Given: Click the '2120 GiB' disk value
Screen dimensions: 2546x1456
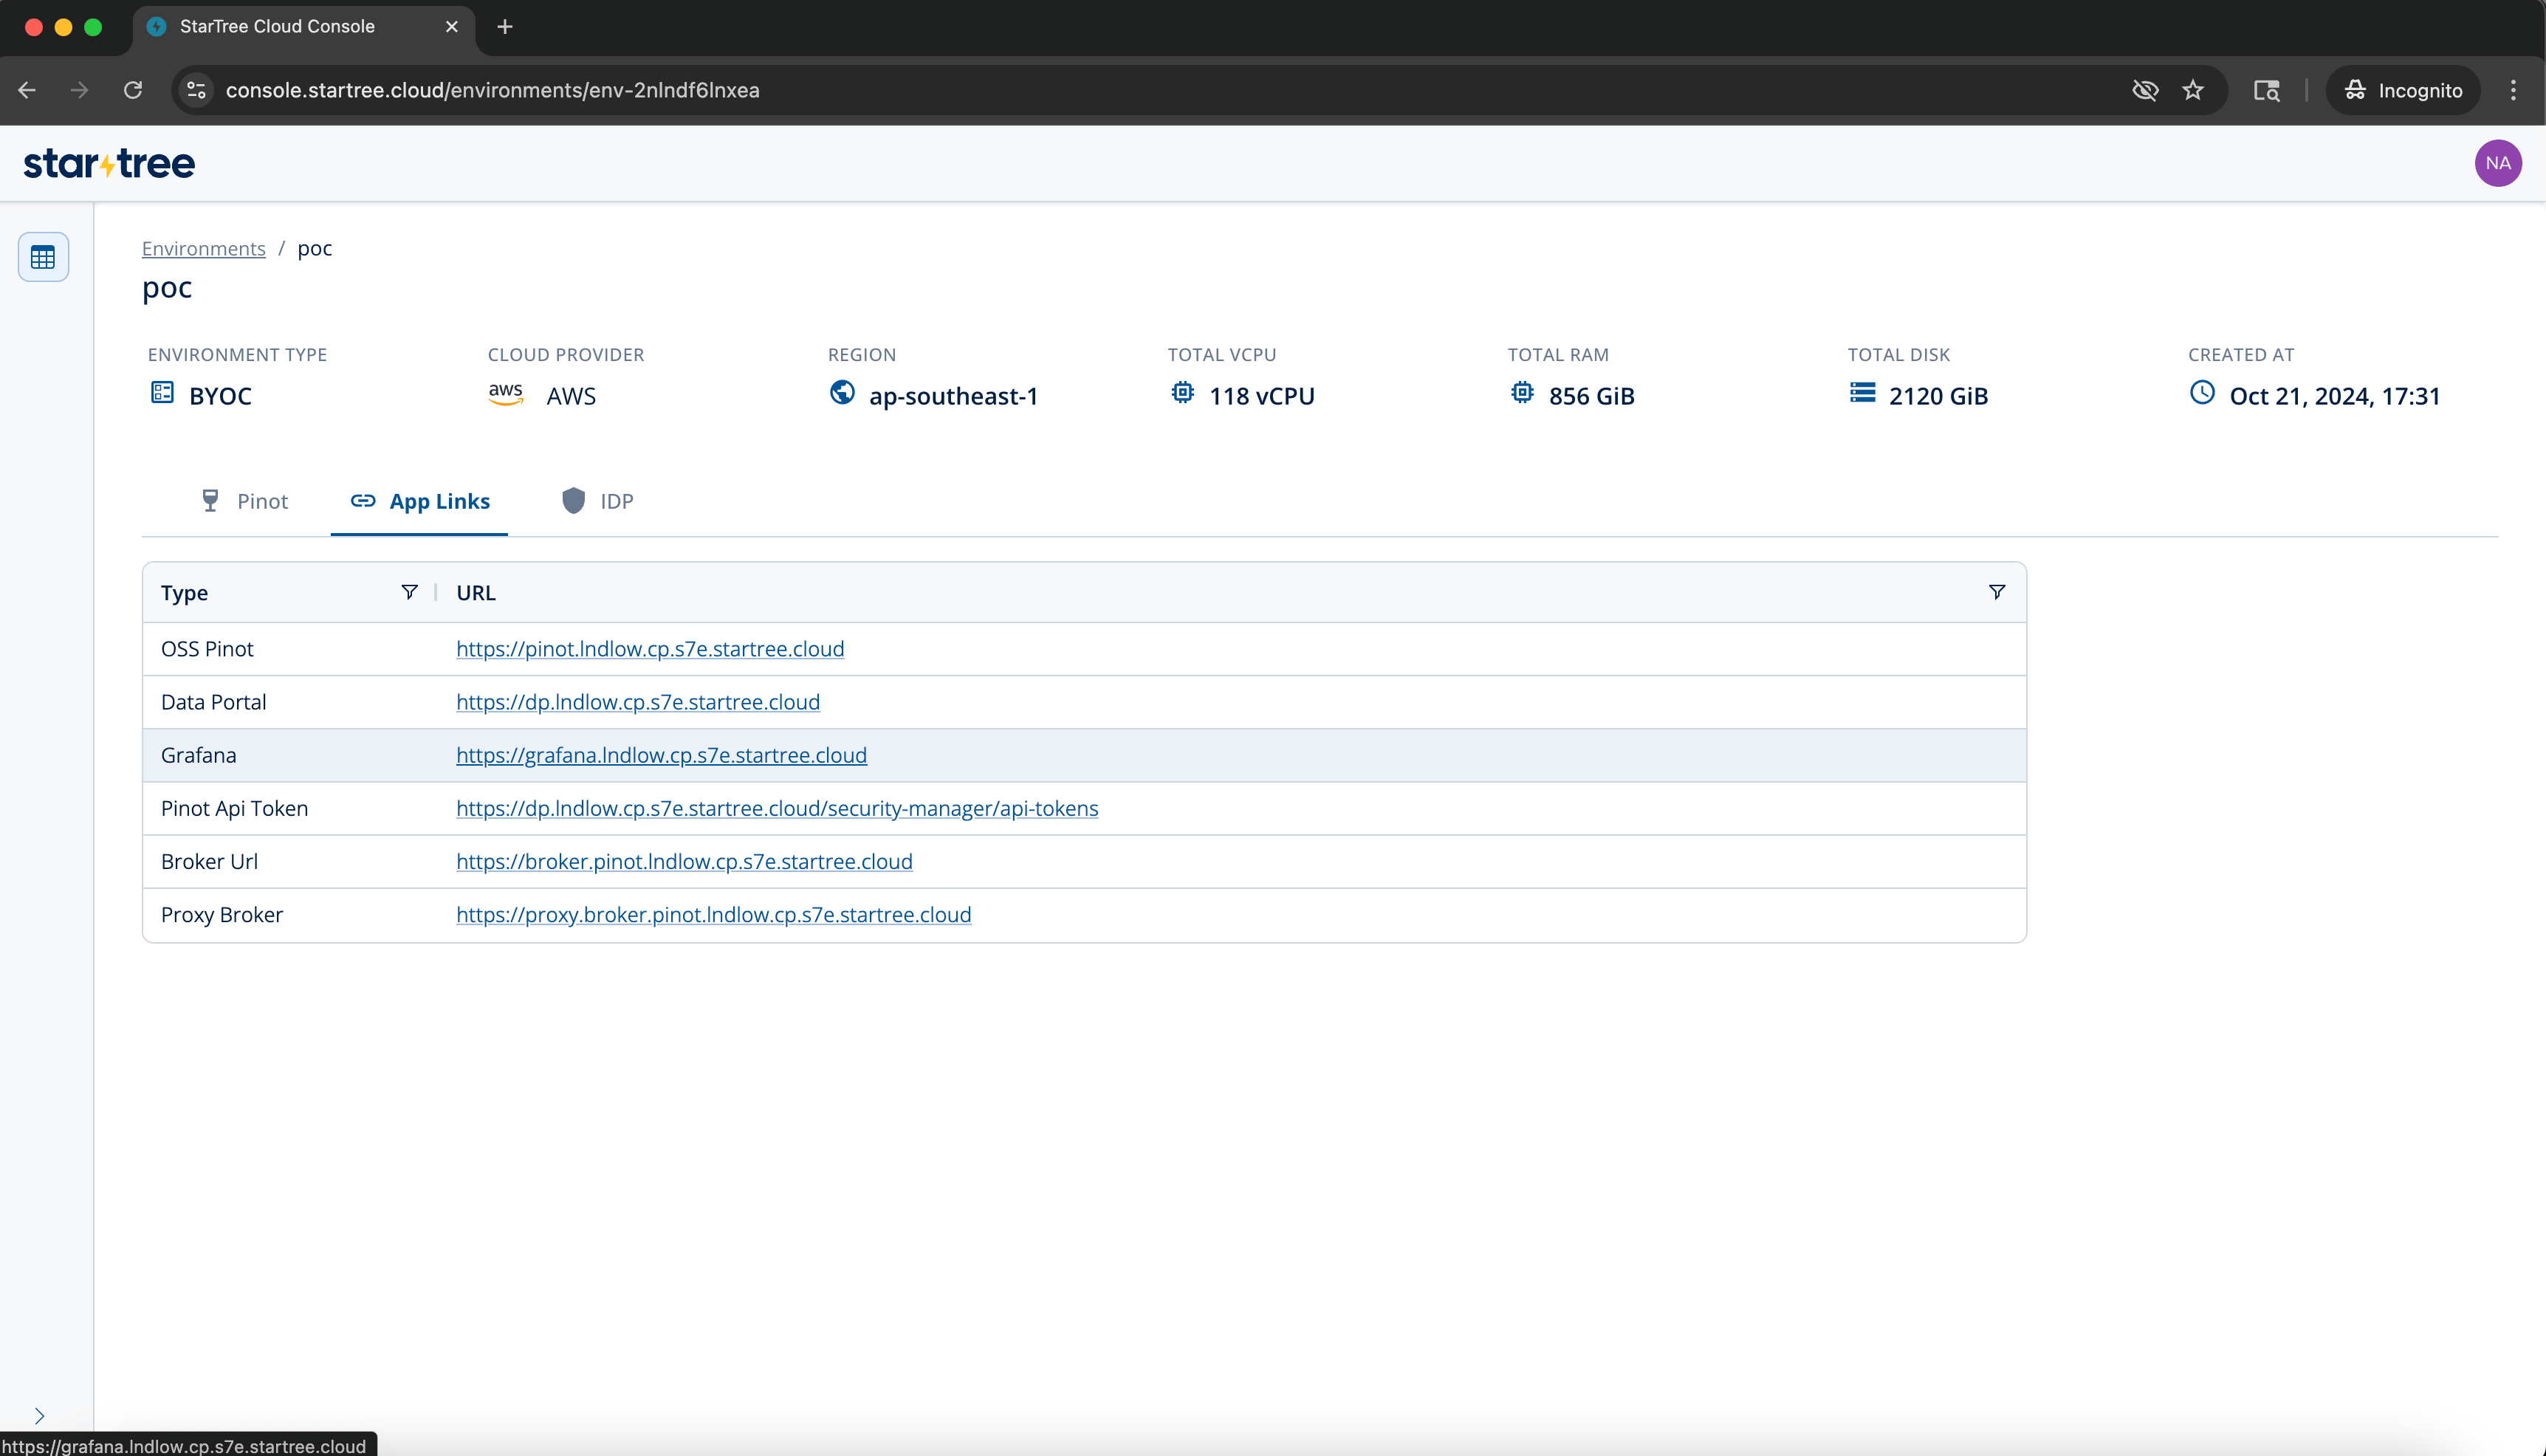Looking at the screenshot, I should 1938,396.
